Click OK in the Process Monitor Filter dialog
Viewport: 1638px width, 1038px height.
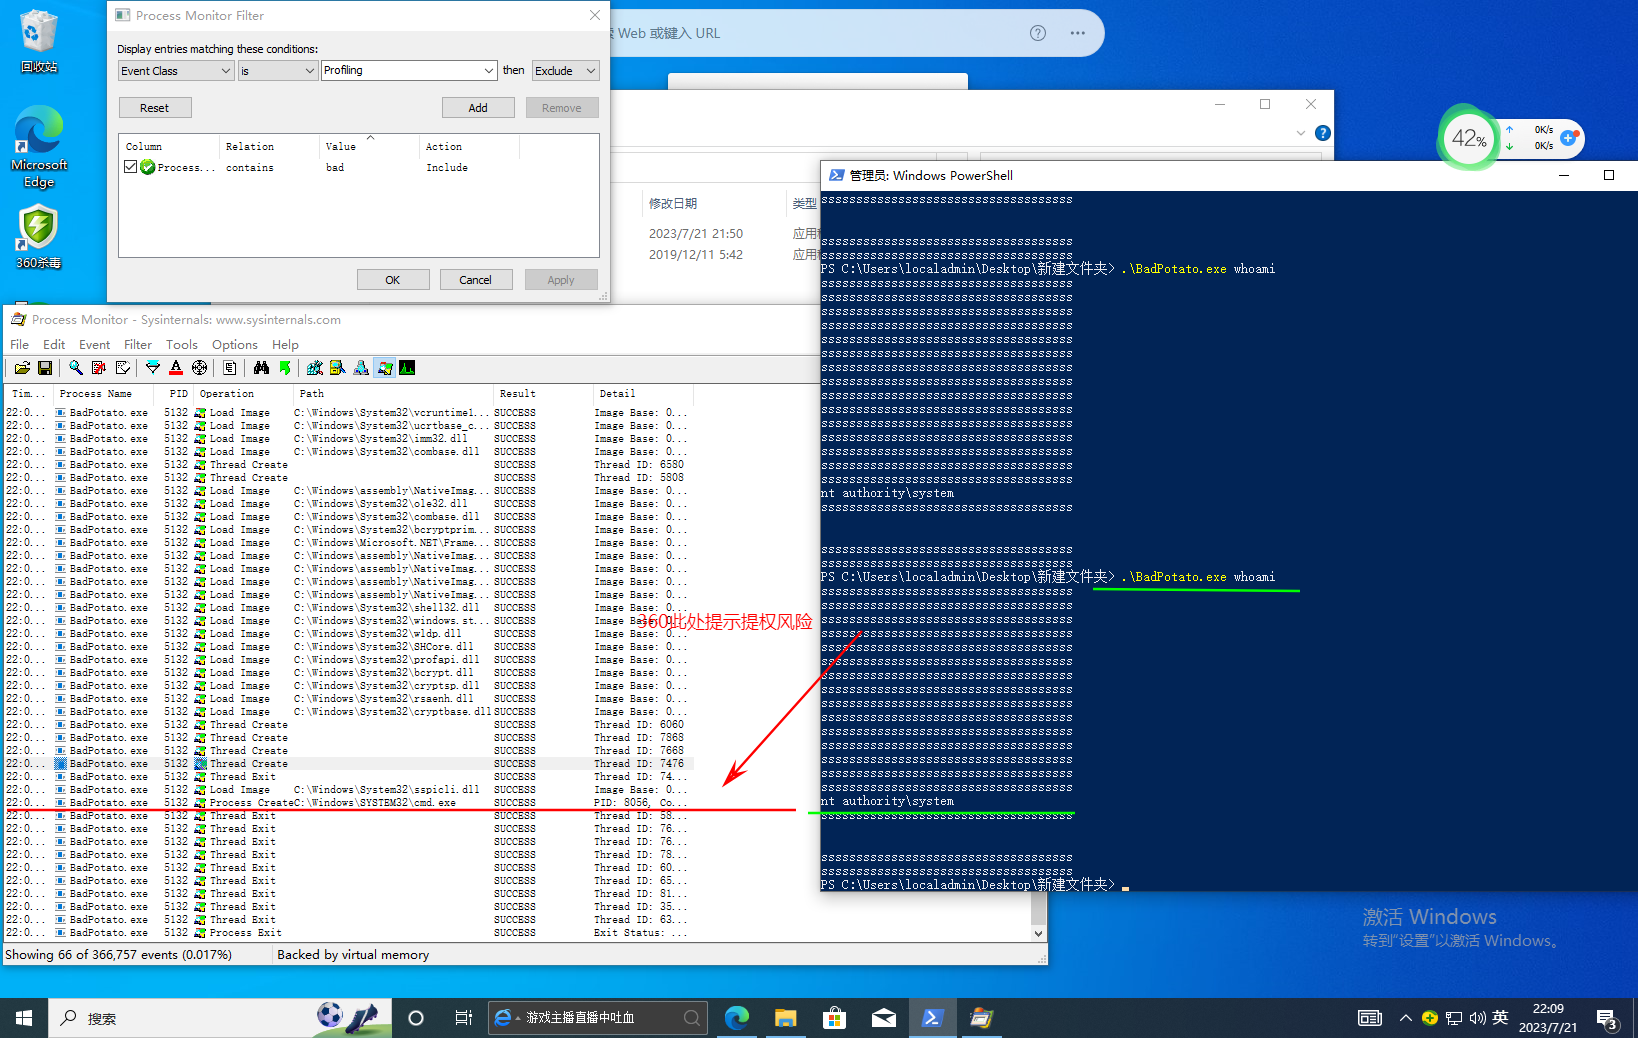coord(393,280)
